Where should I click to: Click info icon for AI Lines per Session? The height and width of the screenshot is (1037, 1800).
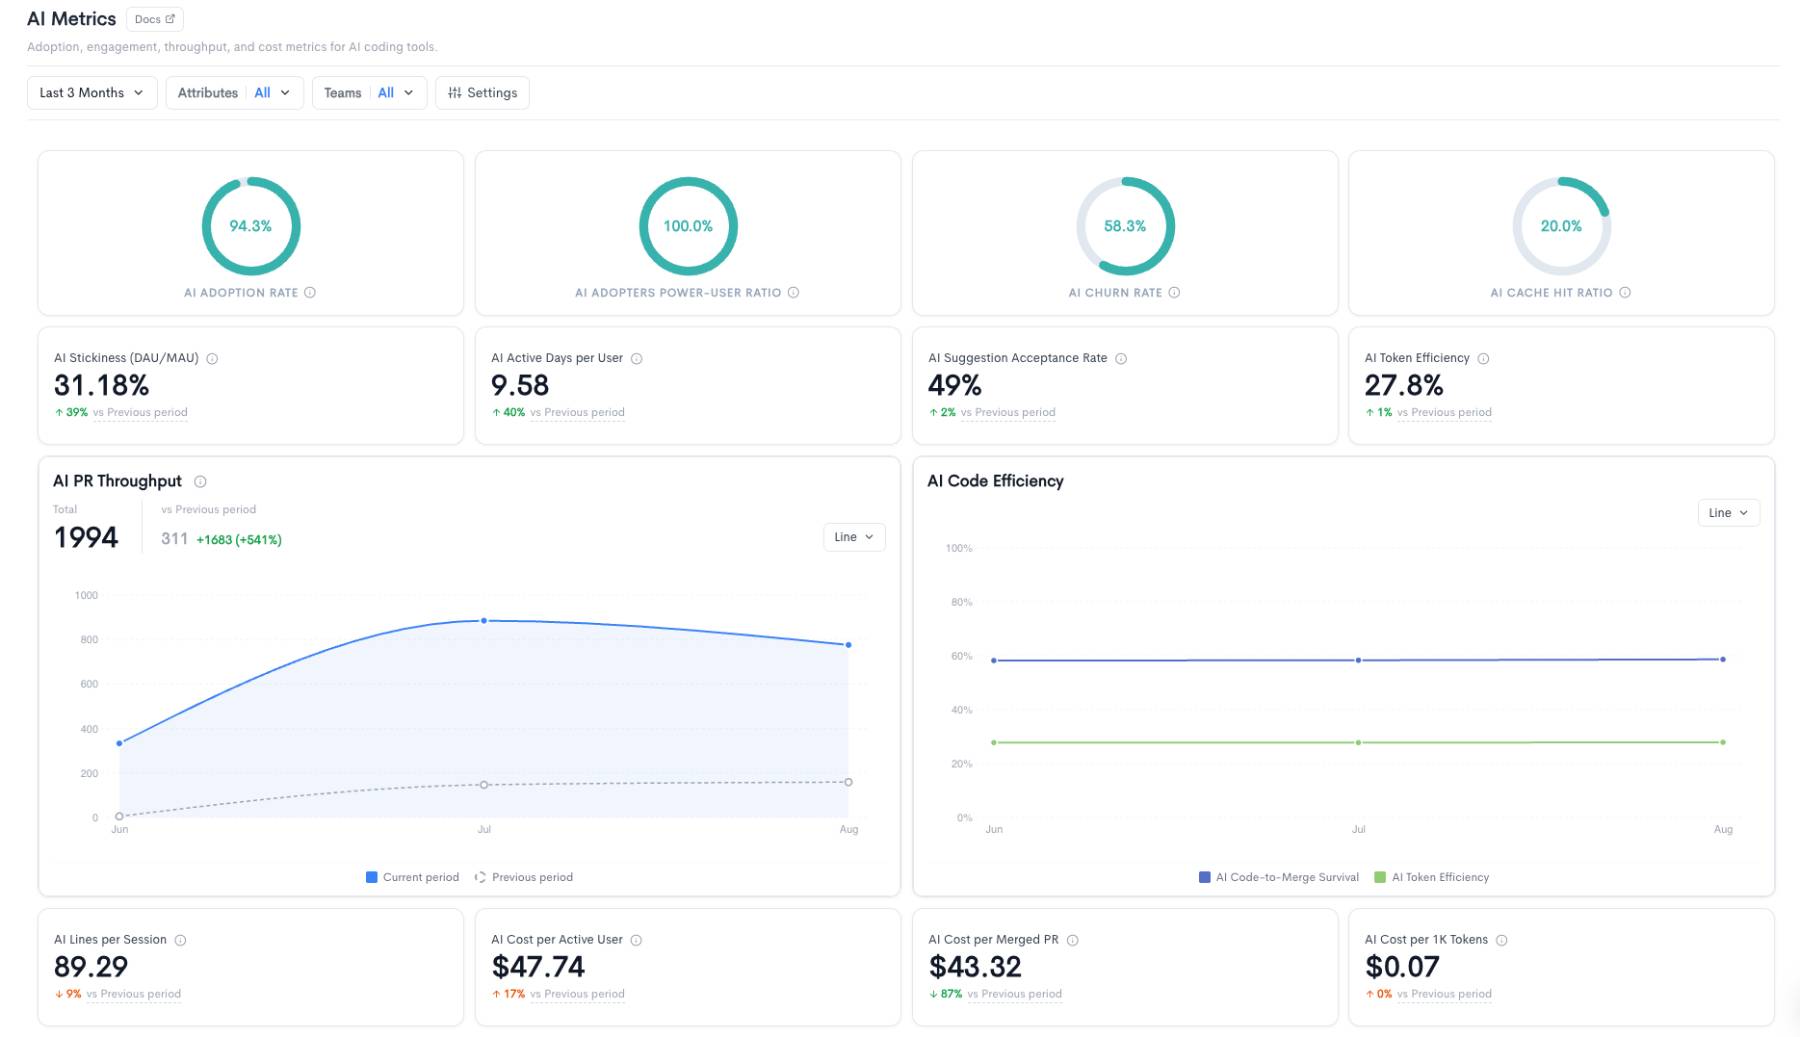(180, 940)
